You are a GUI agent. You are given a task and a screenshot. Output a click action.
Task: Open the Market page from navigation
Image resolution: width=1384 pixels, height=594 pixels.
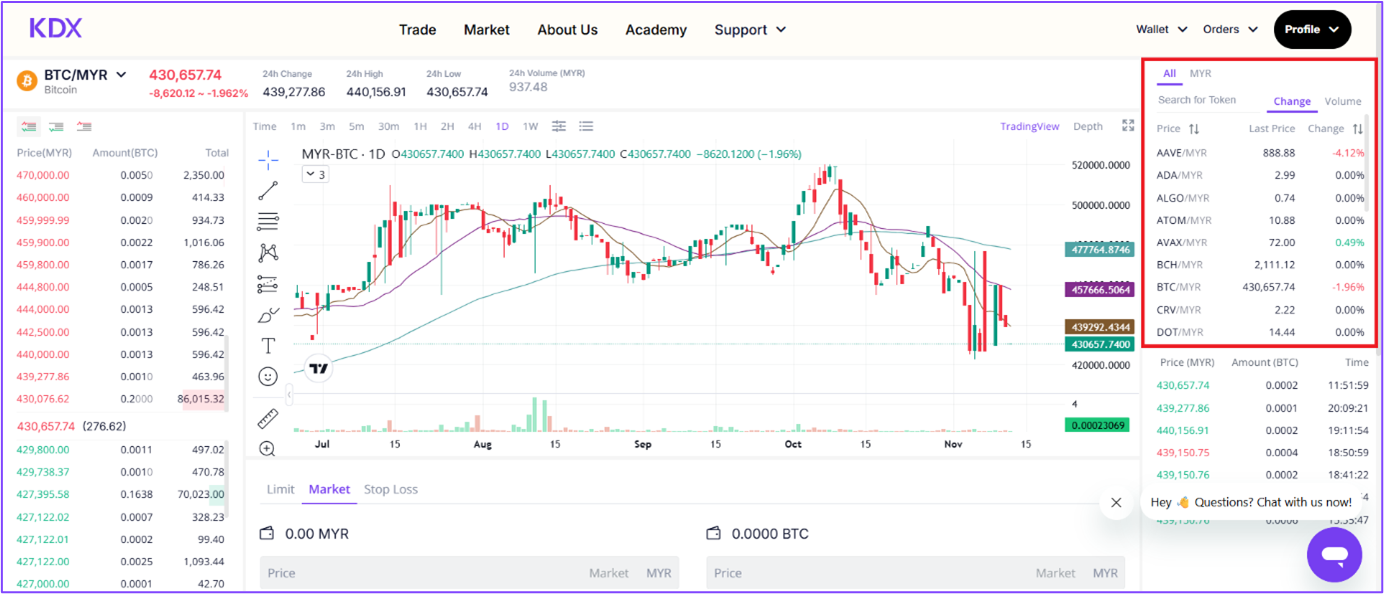[486, 30]
